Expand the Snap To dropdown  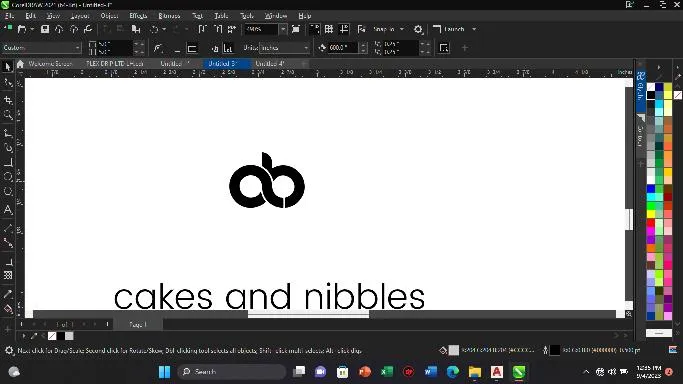[402, 29]
